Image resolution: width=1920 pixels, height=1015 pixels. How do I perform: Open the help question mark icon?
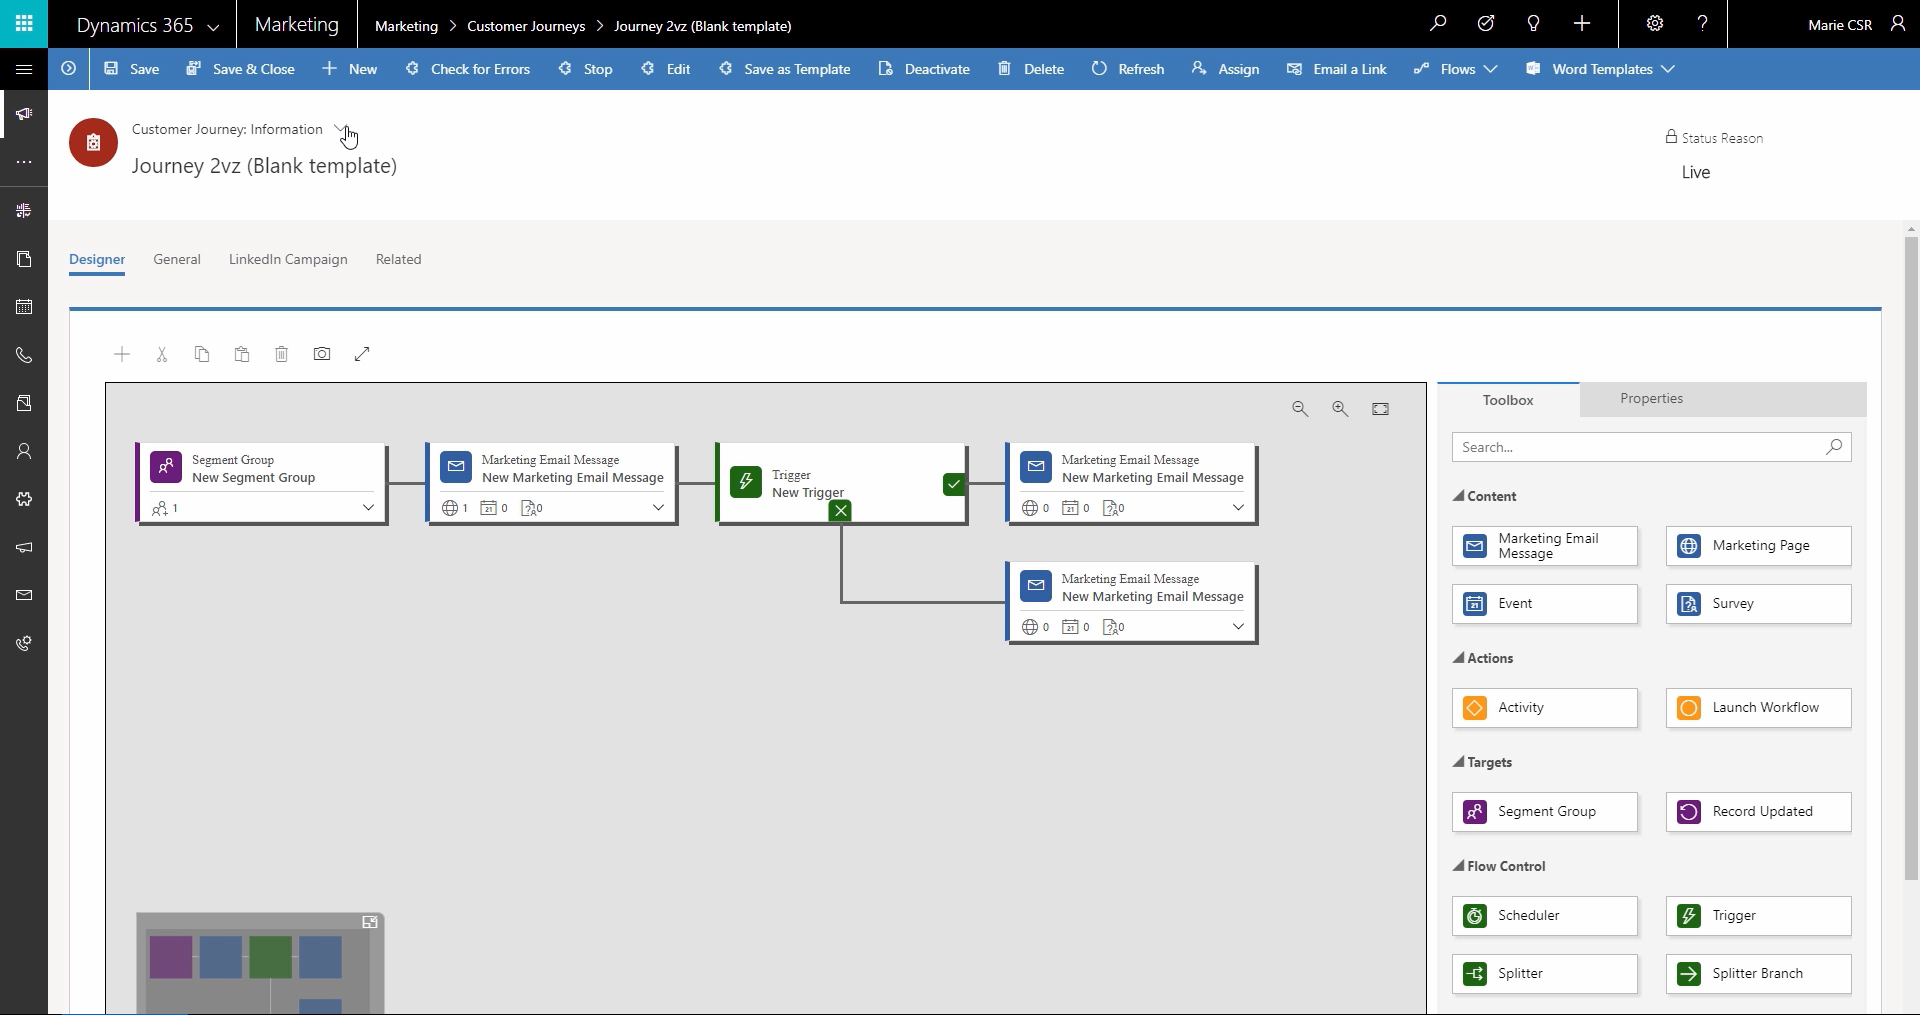point(1702,23)
